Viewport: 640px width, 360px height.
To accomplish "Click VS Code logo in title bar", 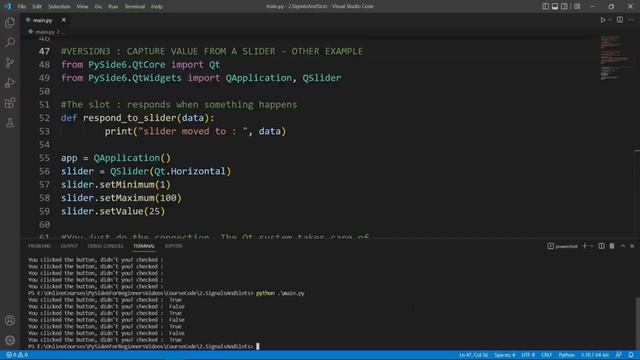I will coord(7,6).
